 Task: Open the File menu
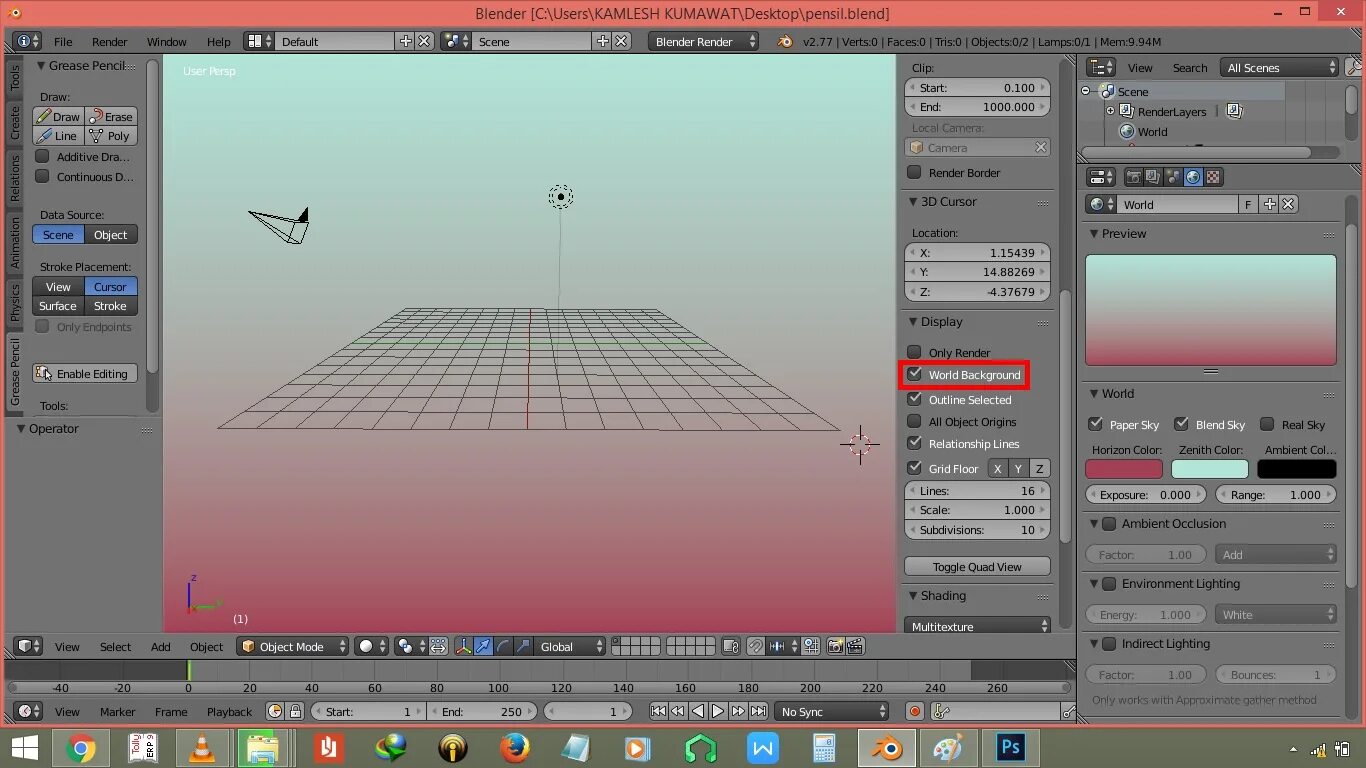click(x=63, y=41)
